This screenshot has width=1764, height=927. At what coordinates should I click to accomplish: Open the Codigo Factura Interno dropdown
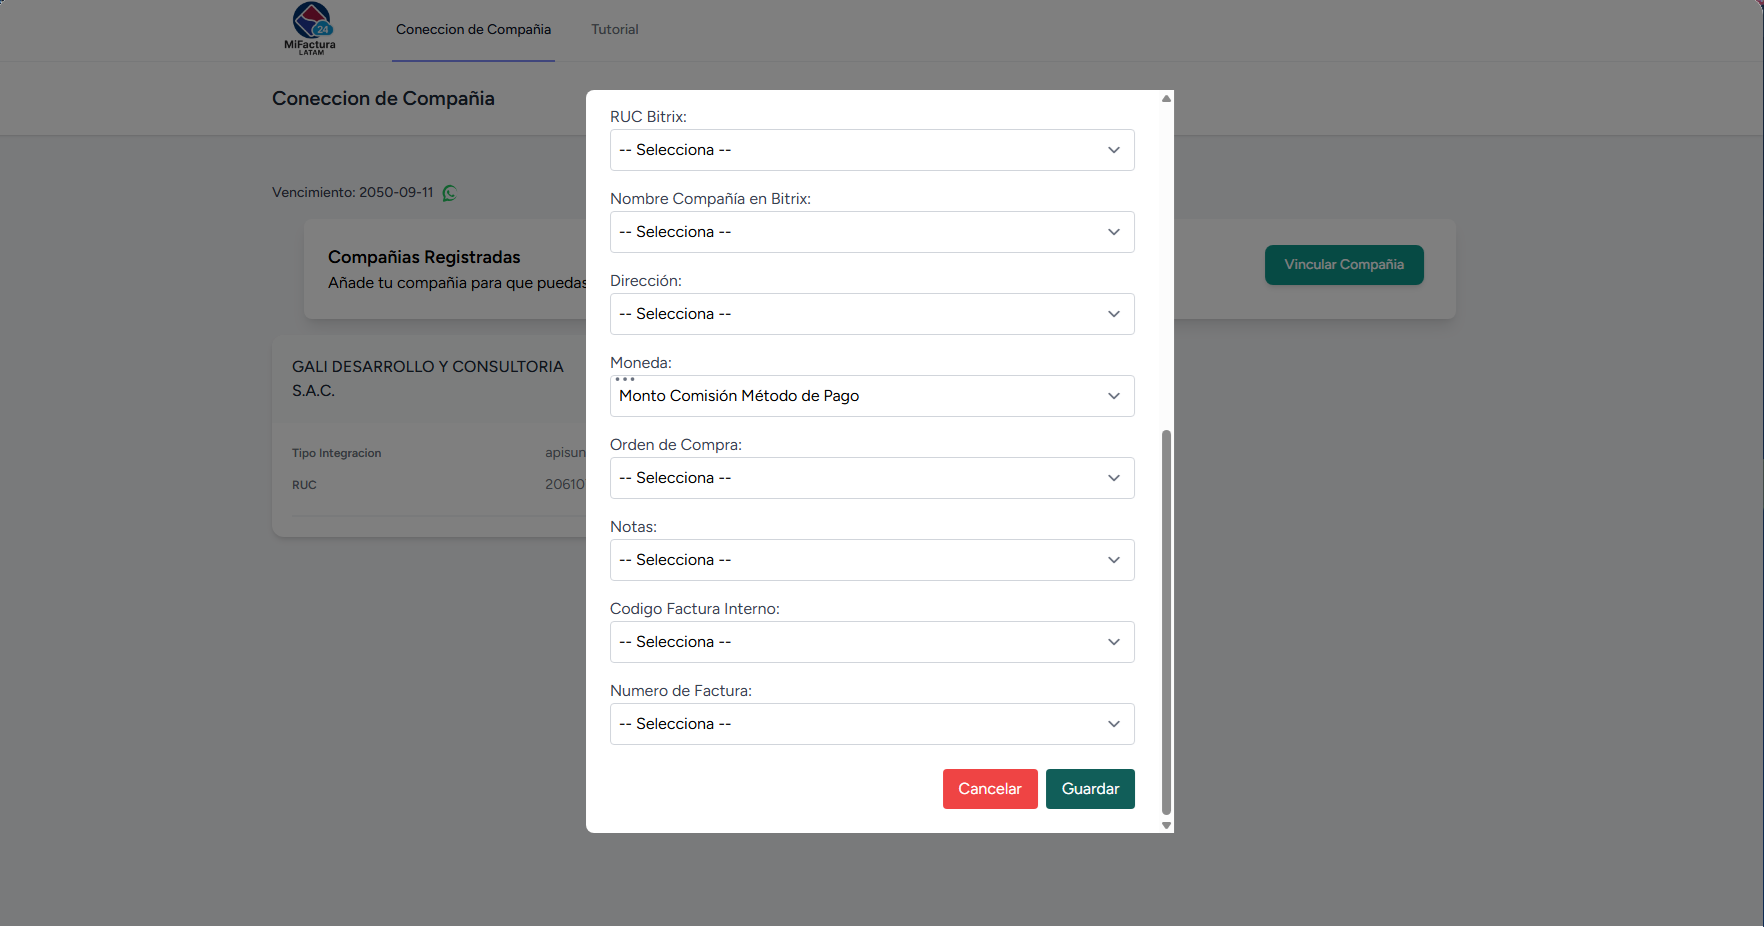click(x=871, y=642)
